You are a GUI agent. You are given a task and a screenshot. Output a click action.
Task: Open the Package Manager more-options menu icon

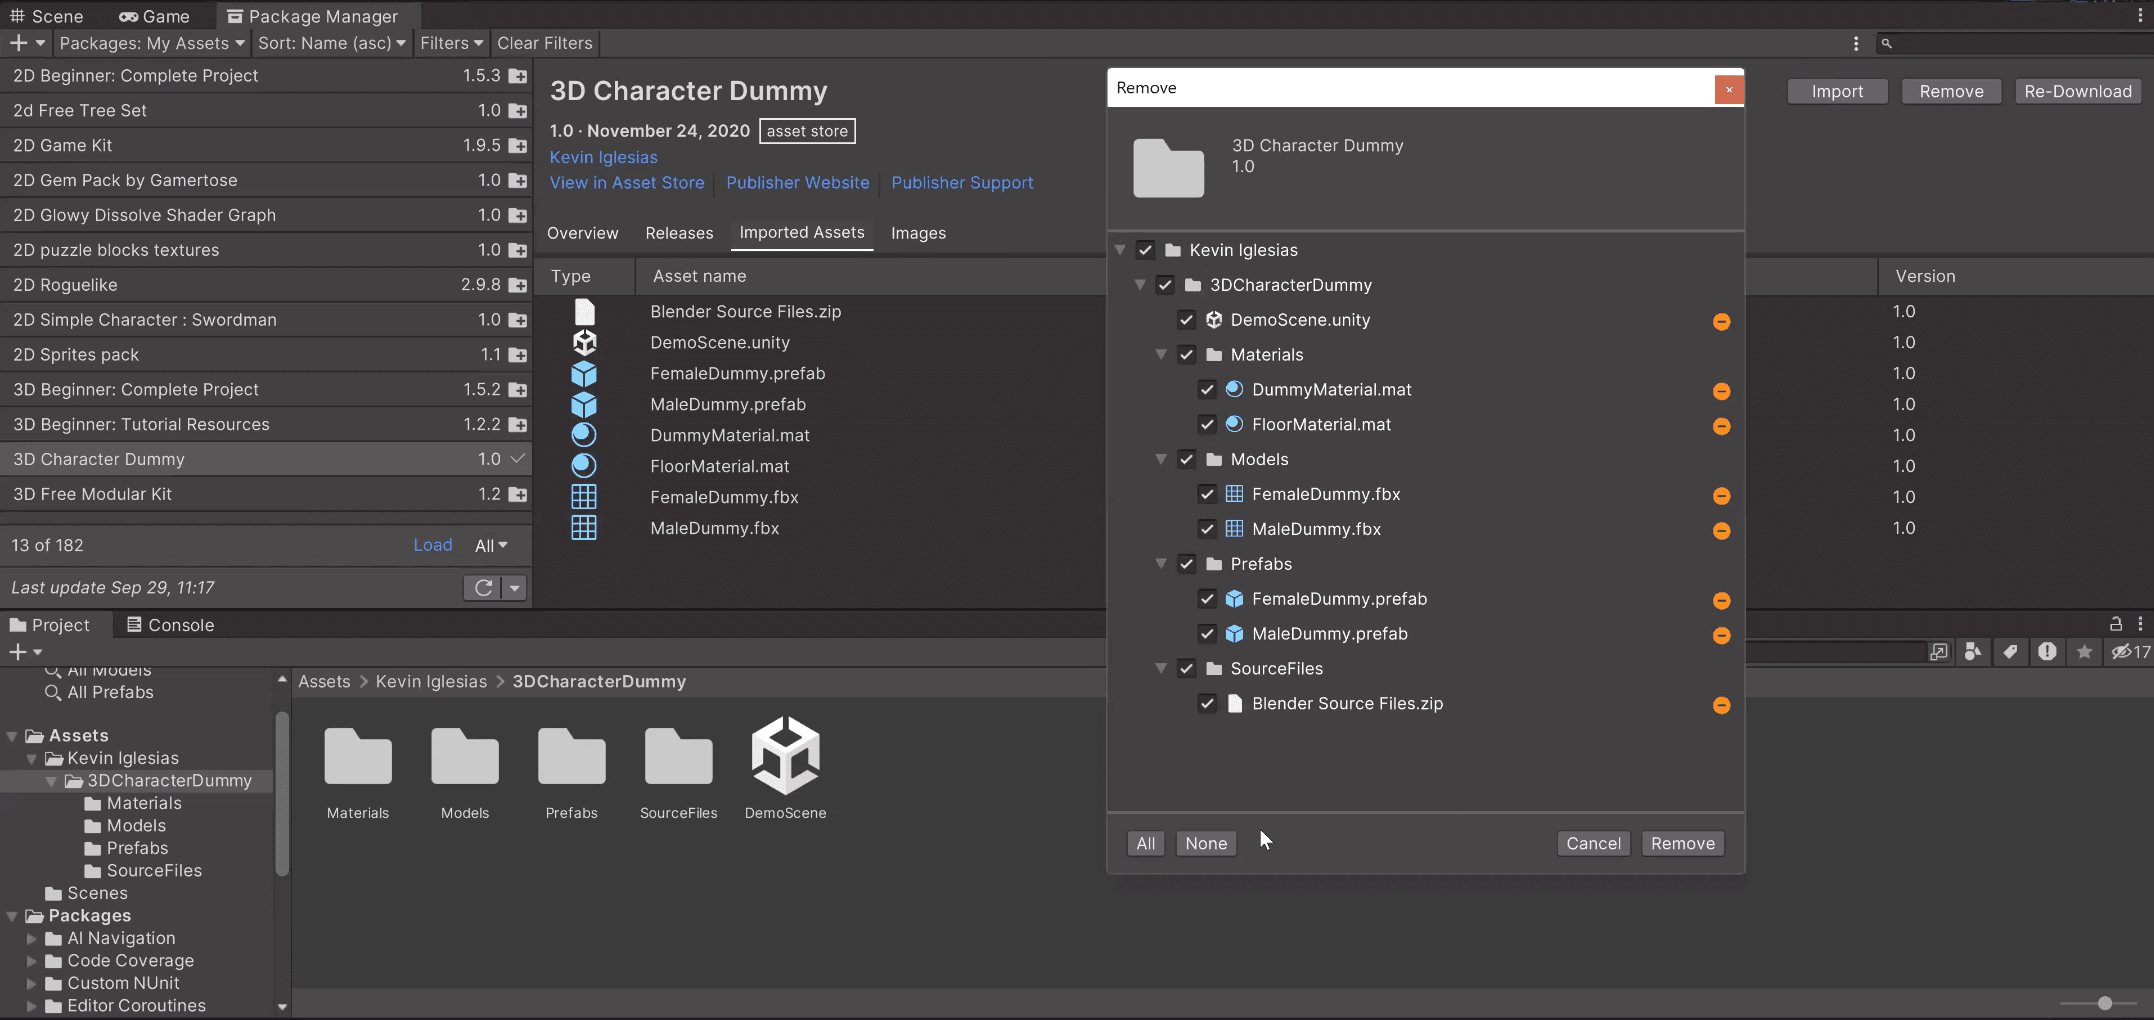tap(1855, 43)
